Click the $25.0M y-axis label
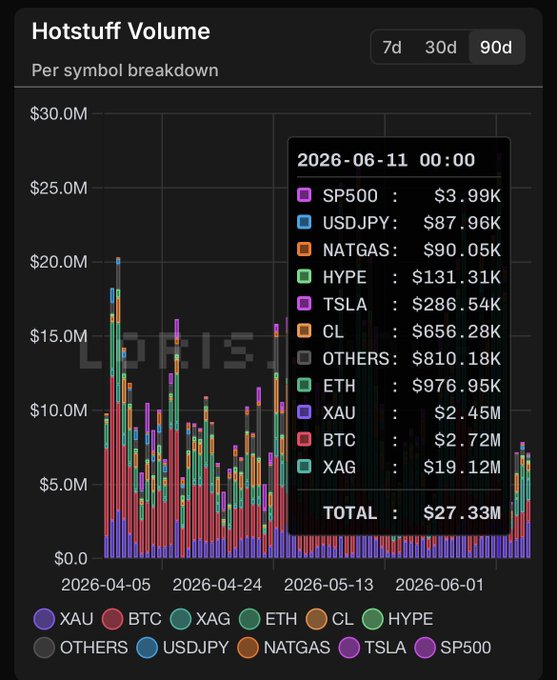 point(59,188)
